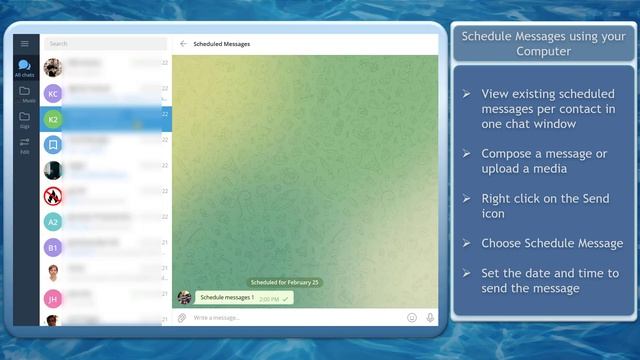Open the hamburger main menu
Image resolution: width=640 pixels, height=360 pixels.
24,44
